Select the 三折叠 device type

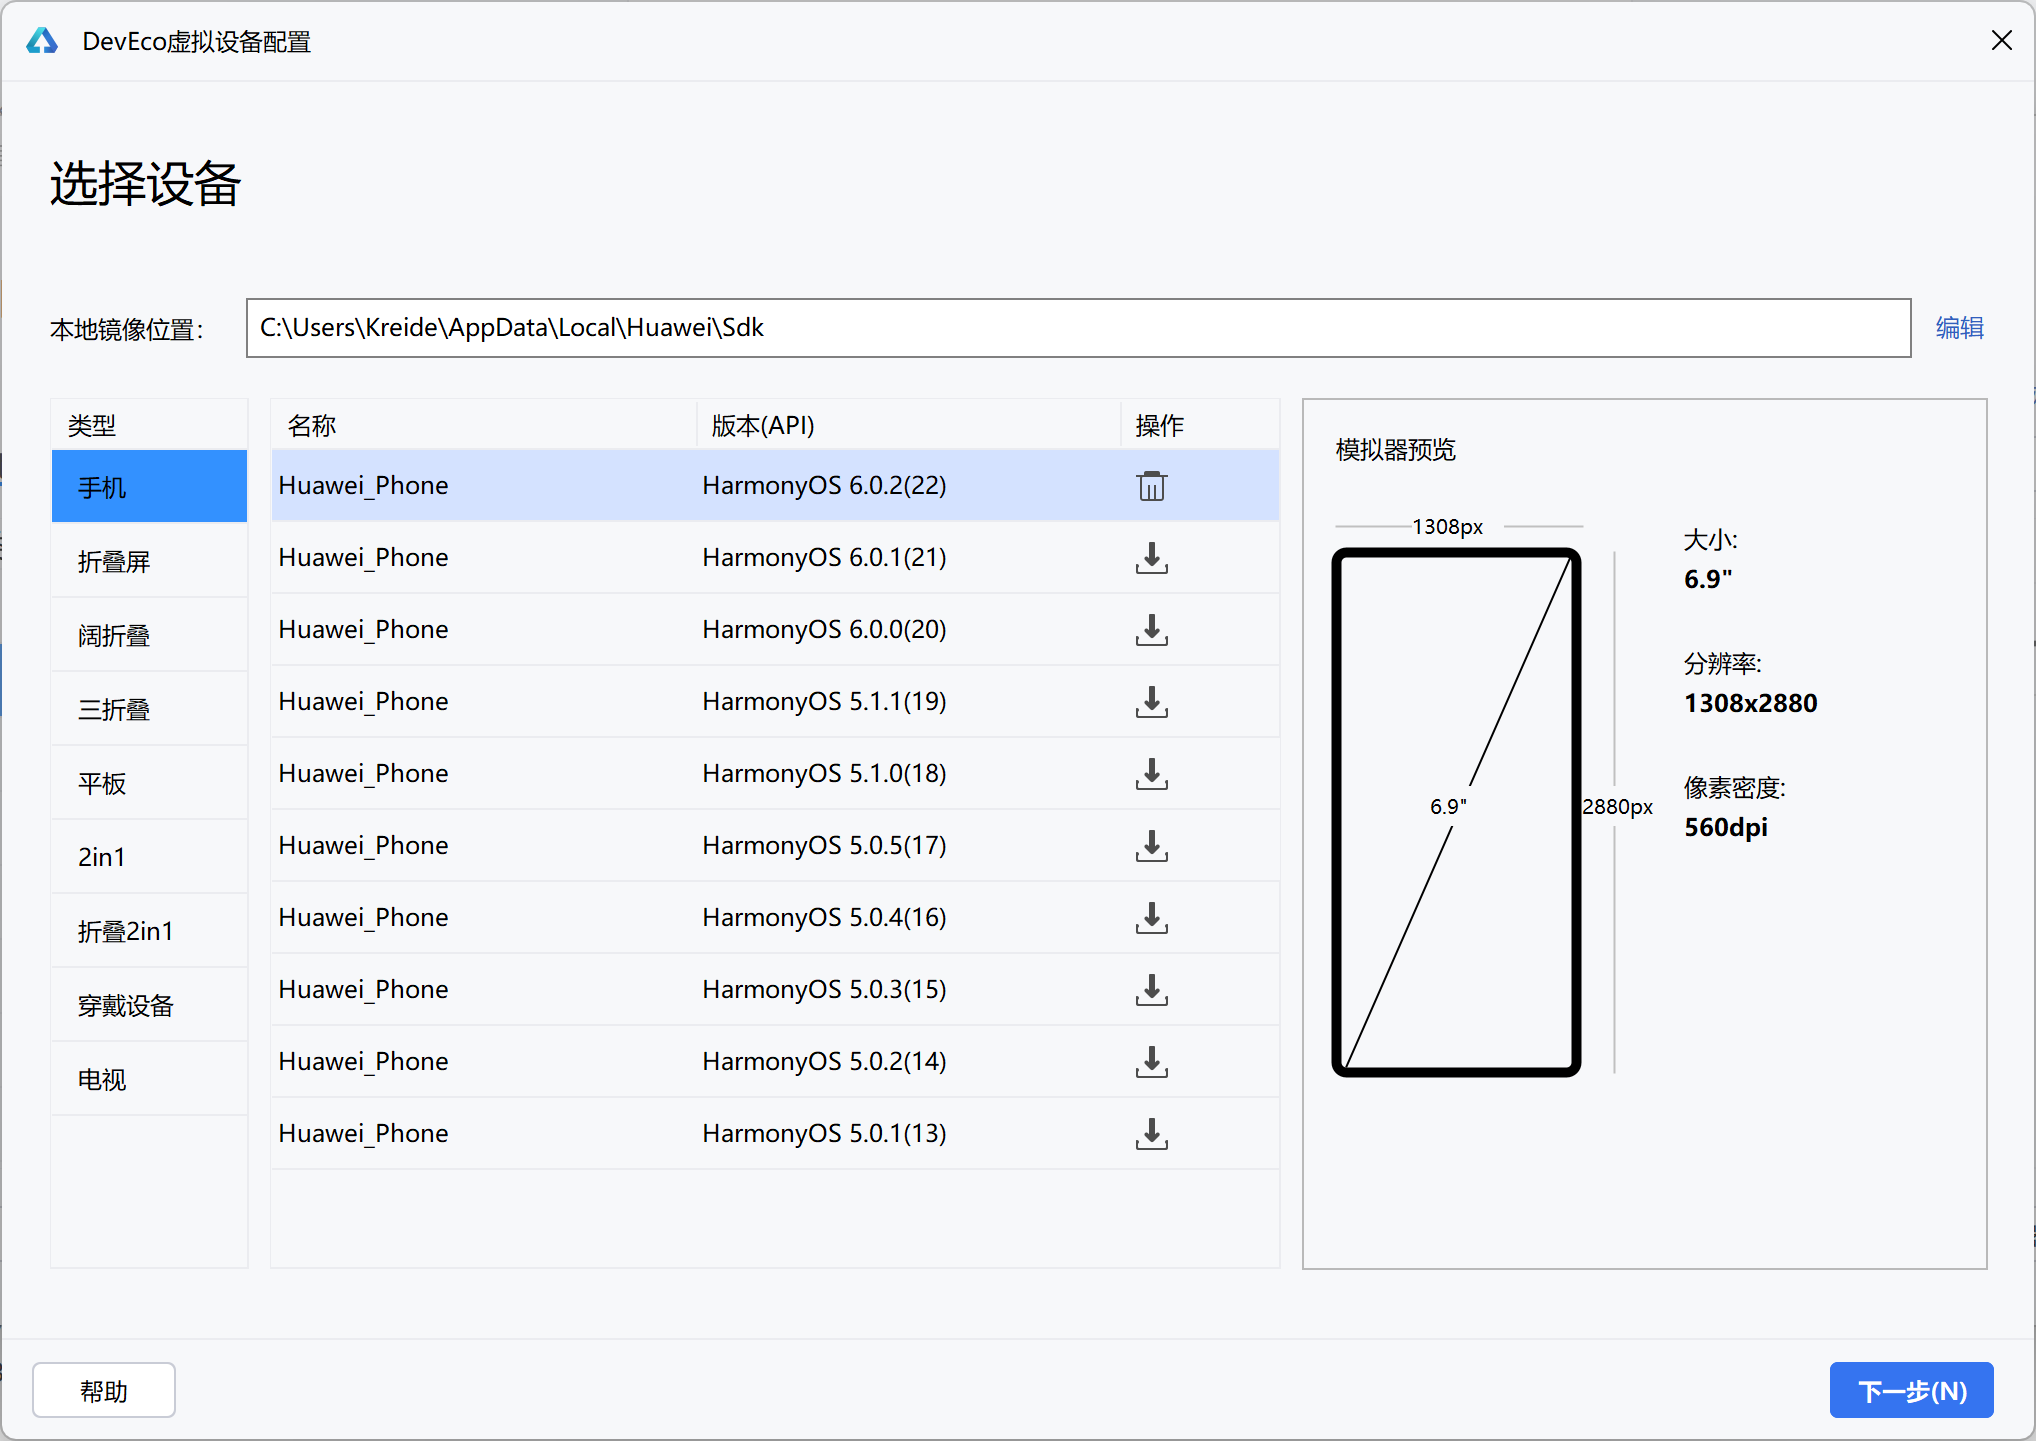(149, 709)
